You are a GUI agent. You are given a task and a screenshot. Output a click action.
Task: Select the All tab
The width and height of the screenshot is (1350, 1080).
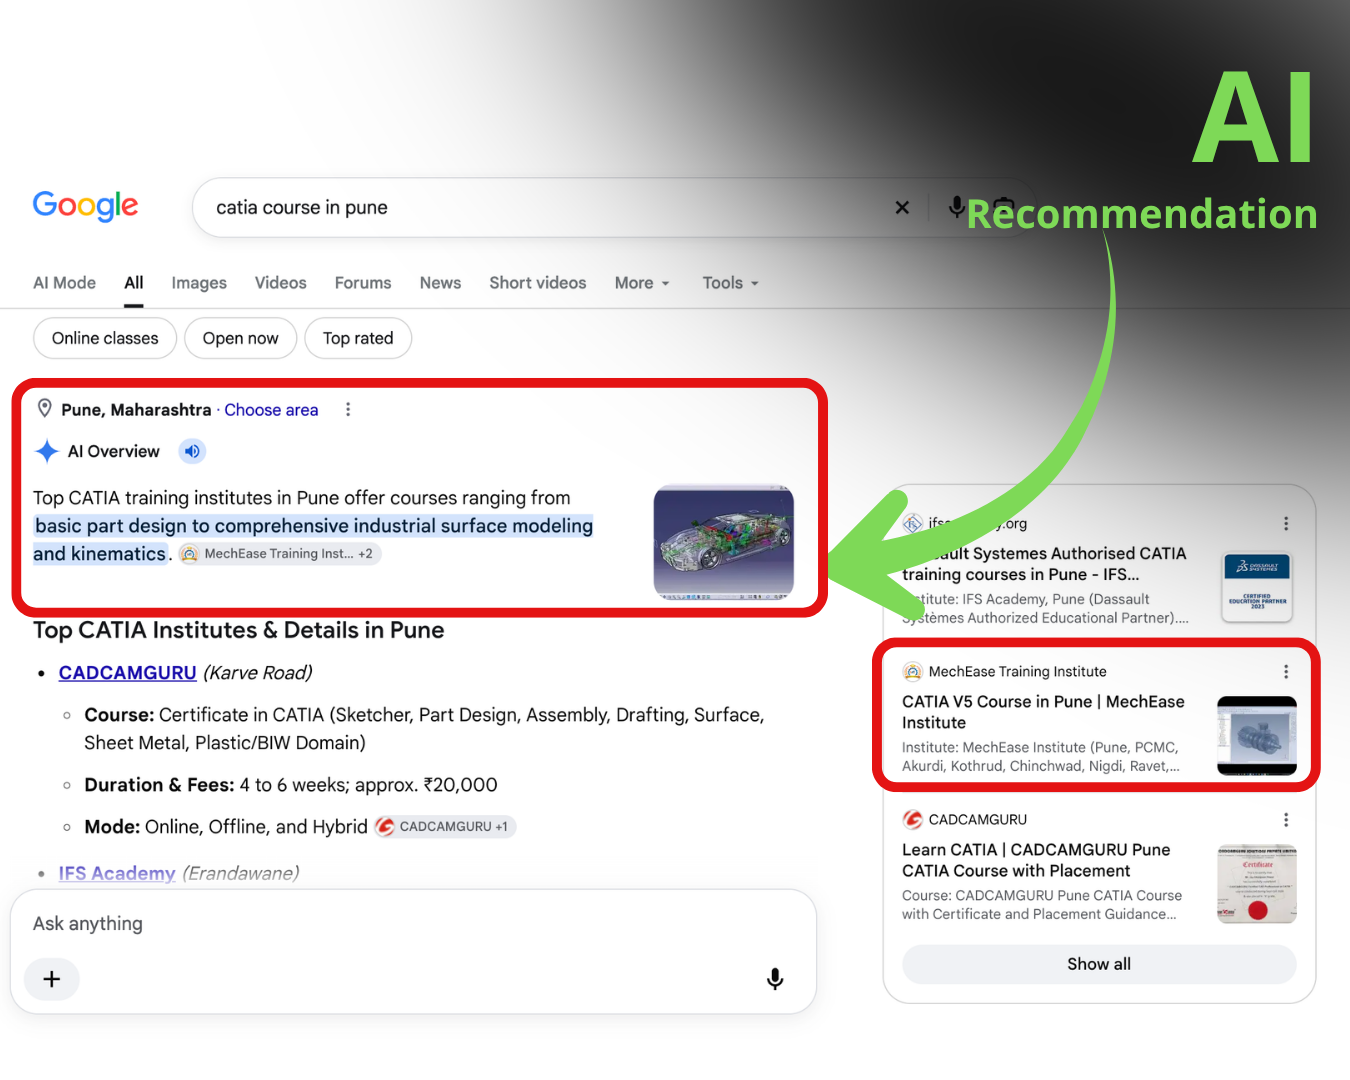[134, 283]
